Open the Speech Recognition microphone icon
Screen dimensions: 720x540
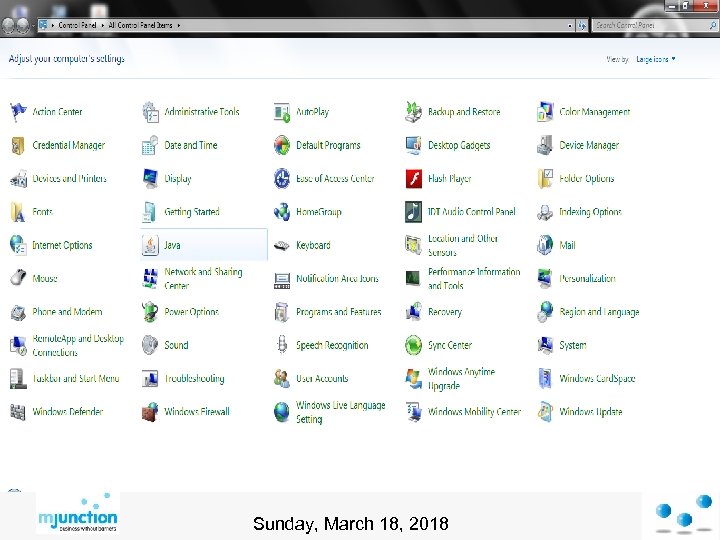coord(282,345)
